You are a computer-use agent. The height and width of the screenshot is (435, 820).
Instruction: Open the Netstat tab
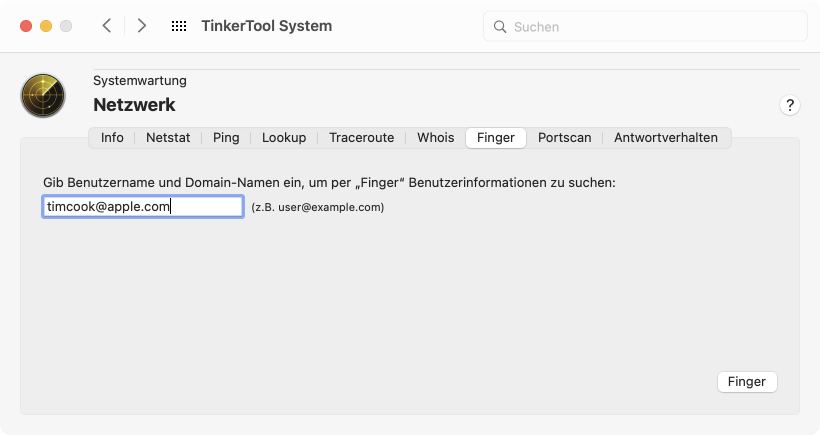point(168,138)
